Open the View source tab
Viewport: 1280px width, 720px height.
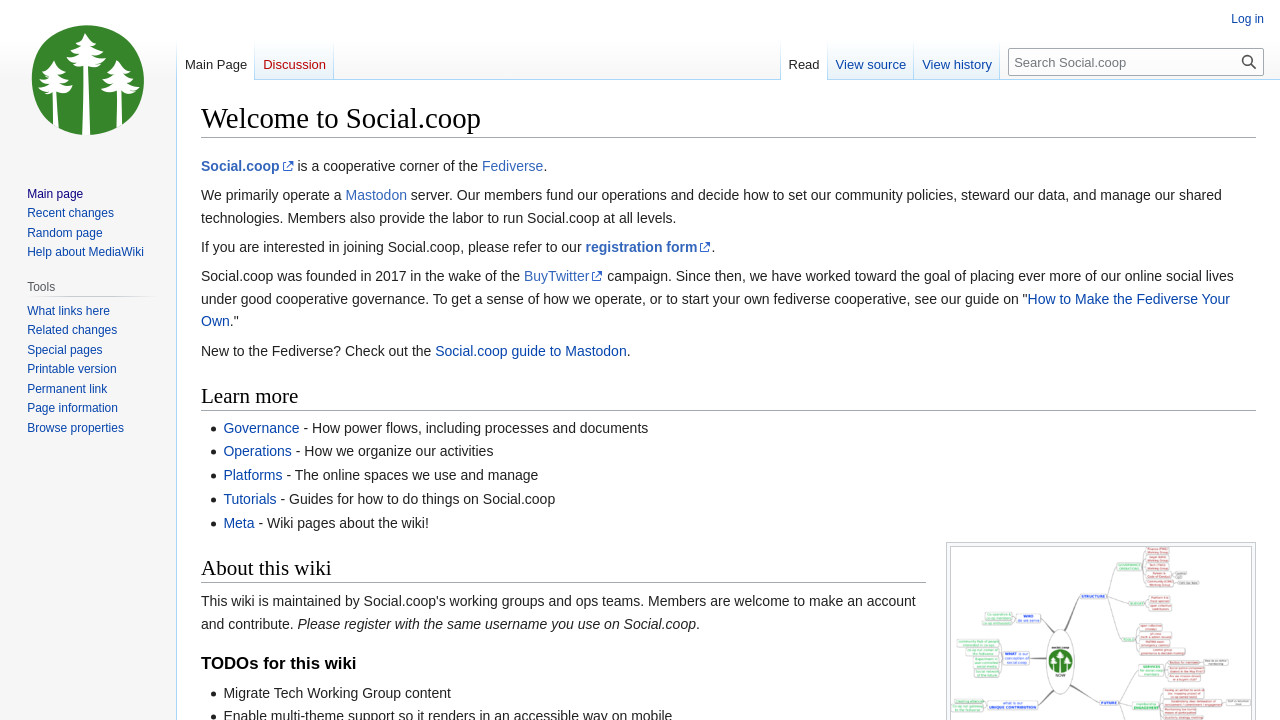click(870, 65)
